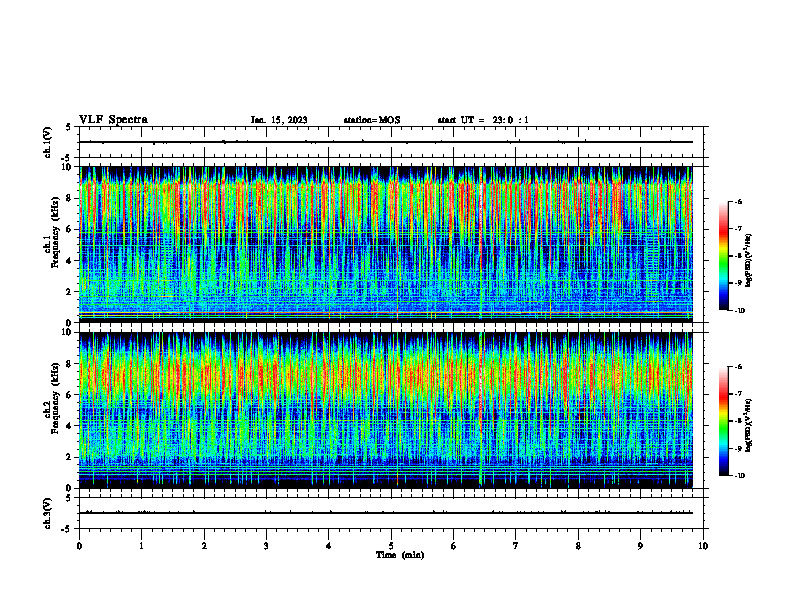Click the "8" kHz tick on ch.1 frequency axis

pyautogui.click(x=70, y=198)
